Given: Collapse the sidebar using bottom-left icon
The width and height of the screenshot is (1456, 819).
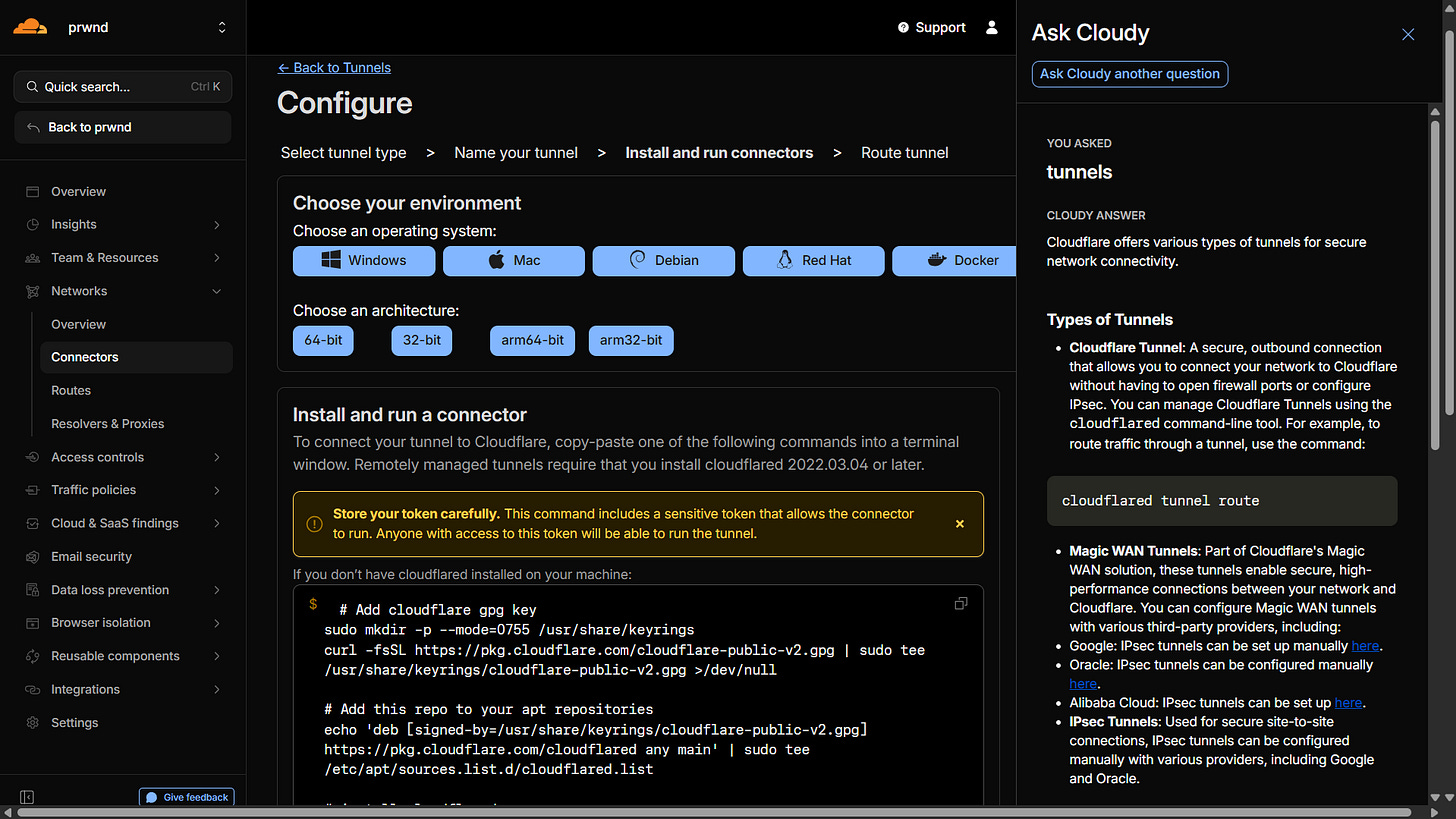Looking at the screenshot, I should (27, 797).
